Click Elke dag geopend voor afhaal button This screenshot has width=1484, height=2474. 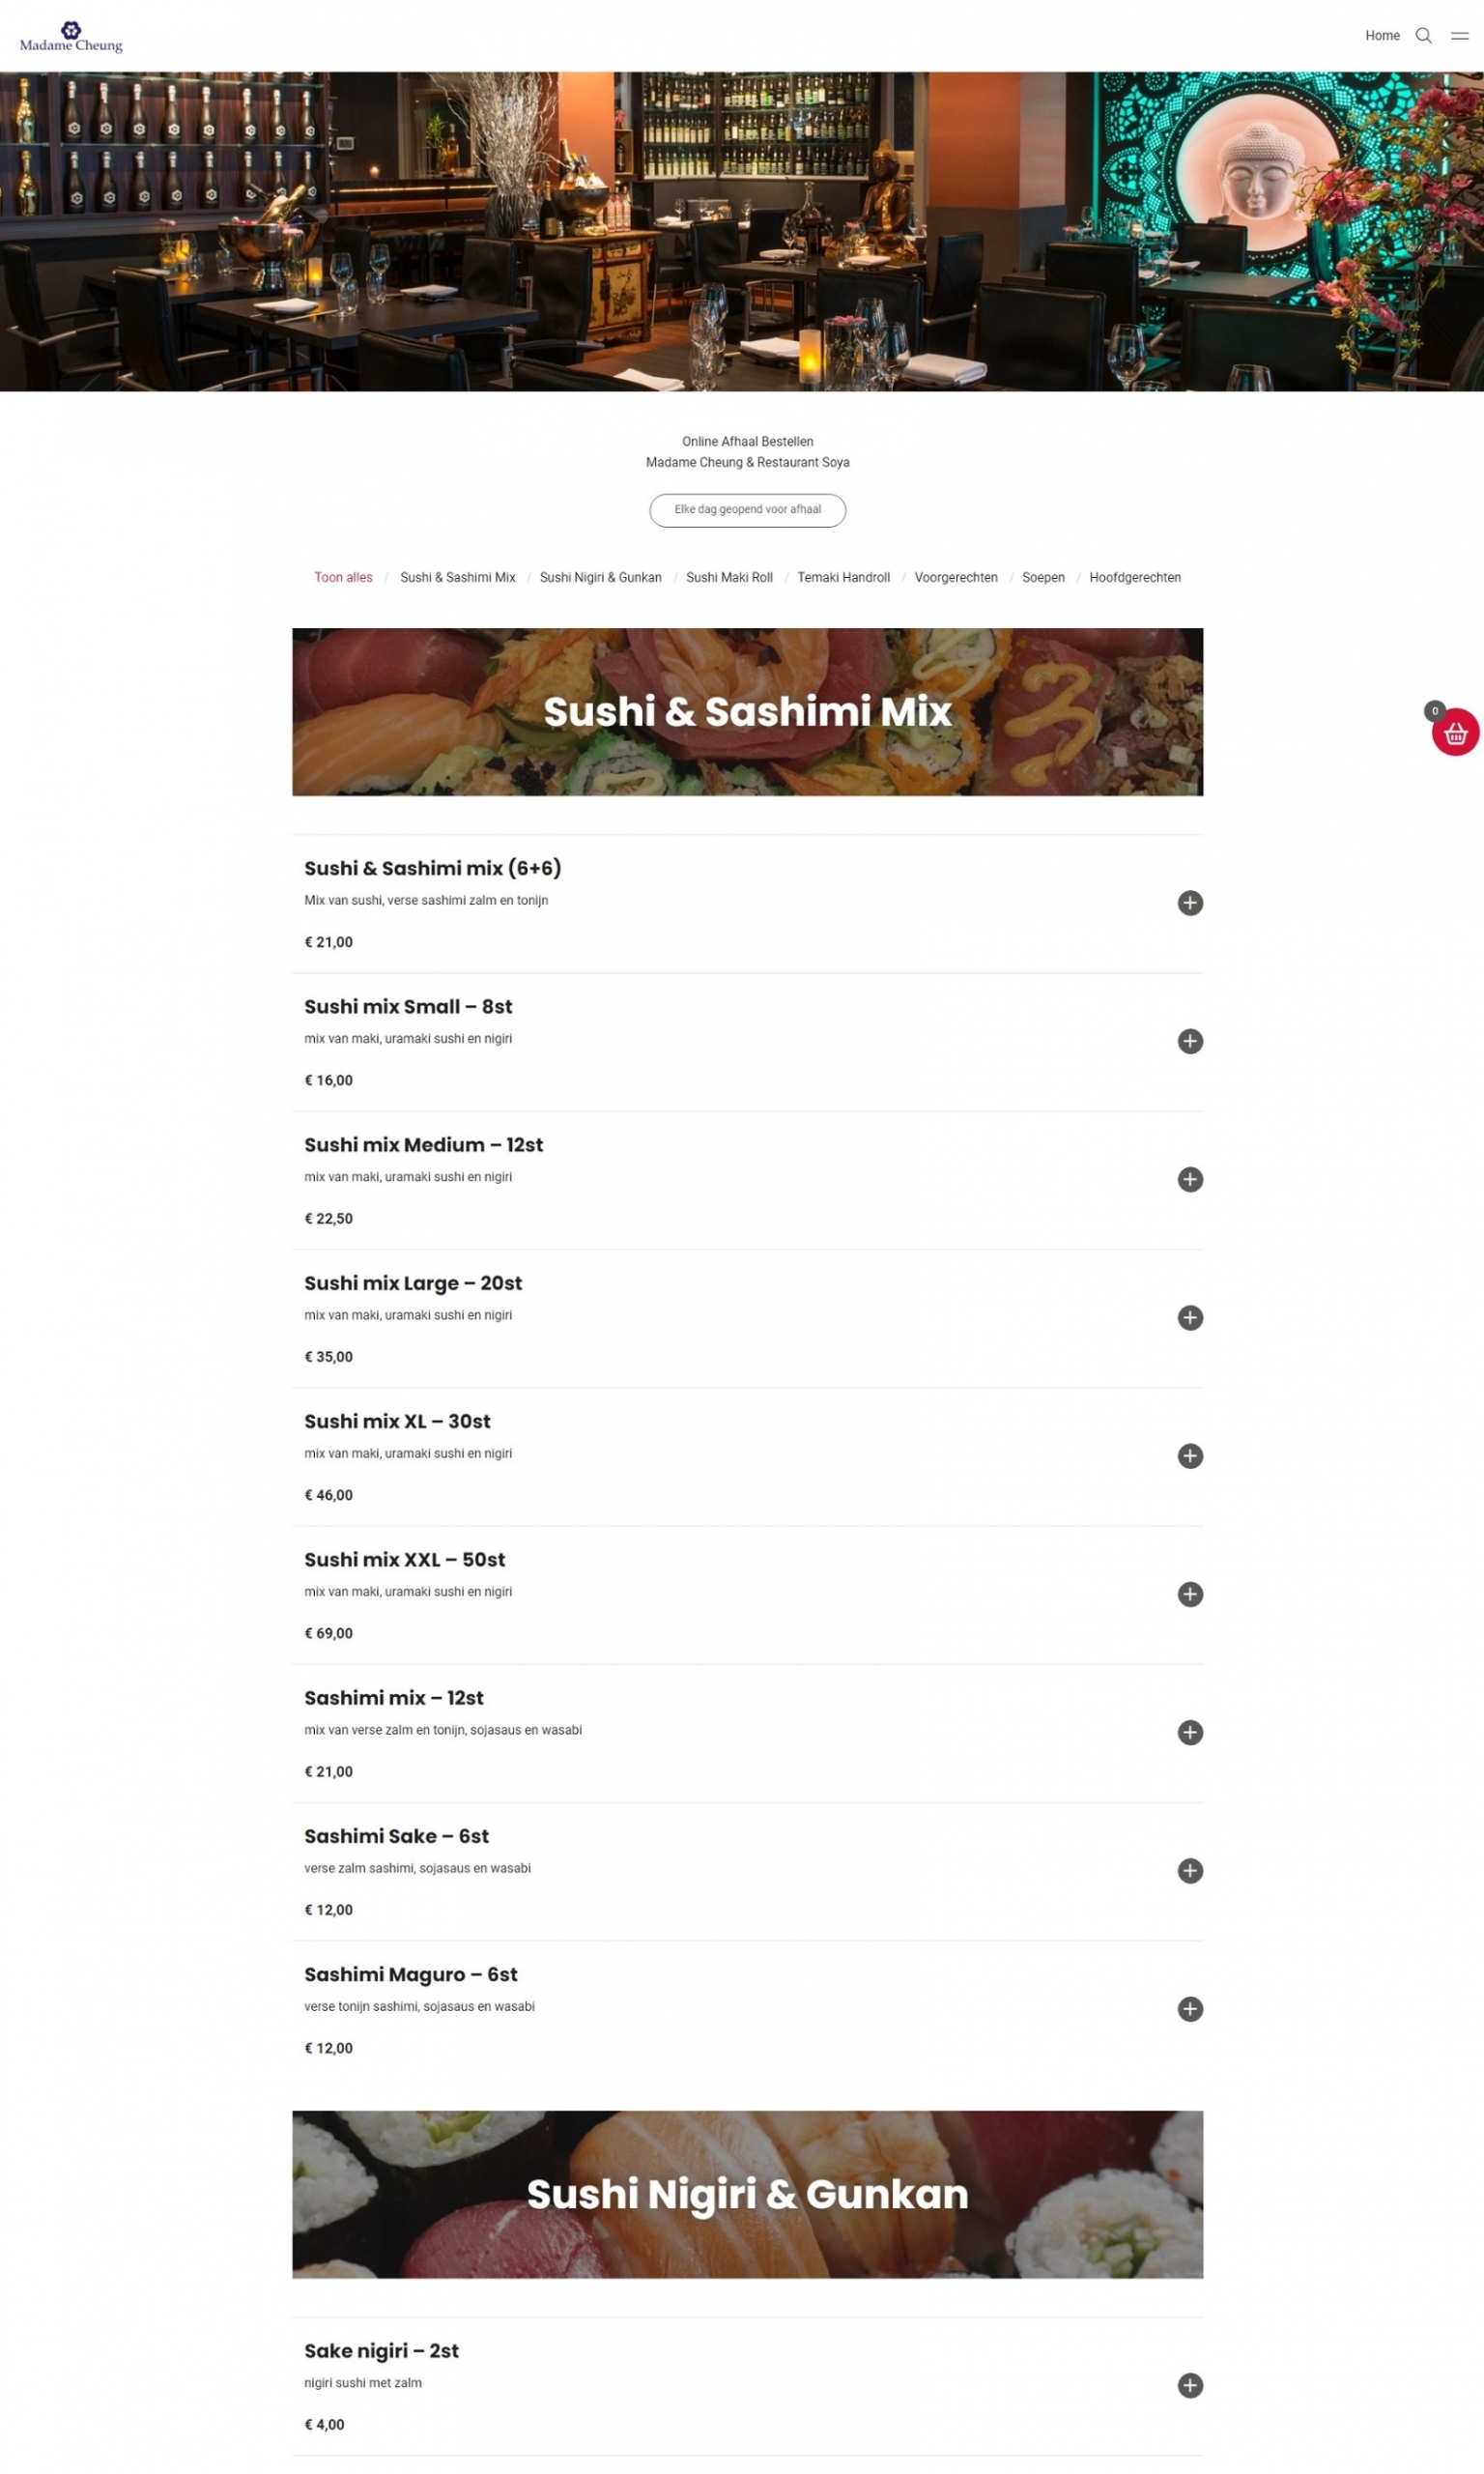[747, 510]
